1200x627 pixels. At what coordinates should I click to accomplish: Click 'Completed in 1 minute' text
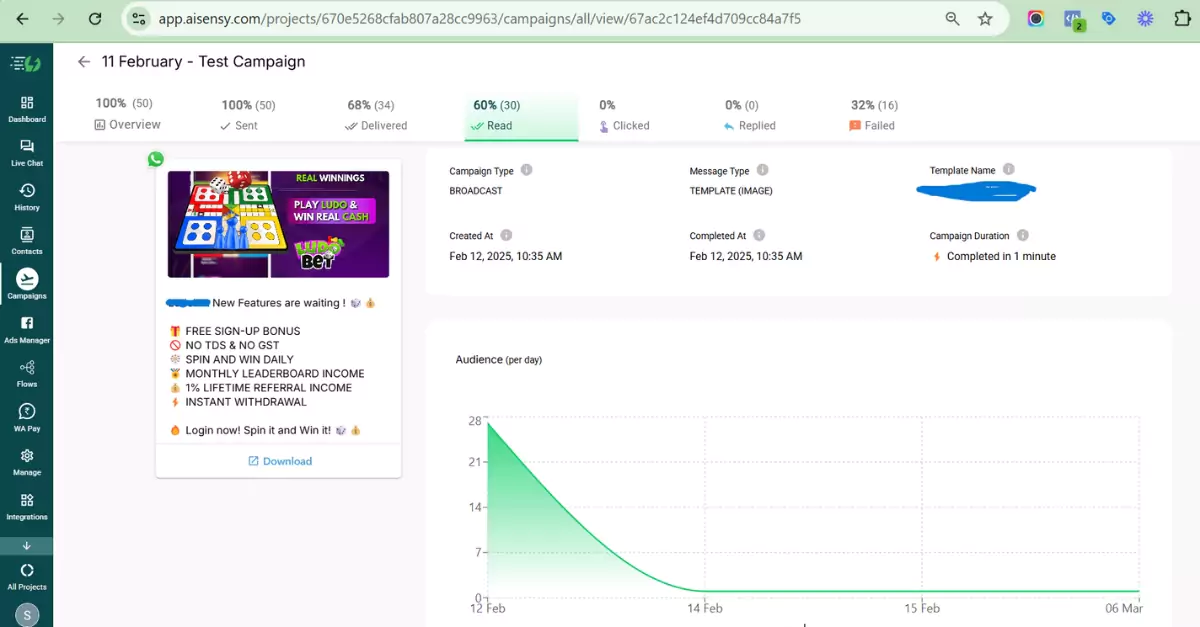pyautogui.click(x=1001, y=256)
